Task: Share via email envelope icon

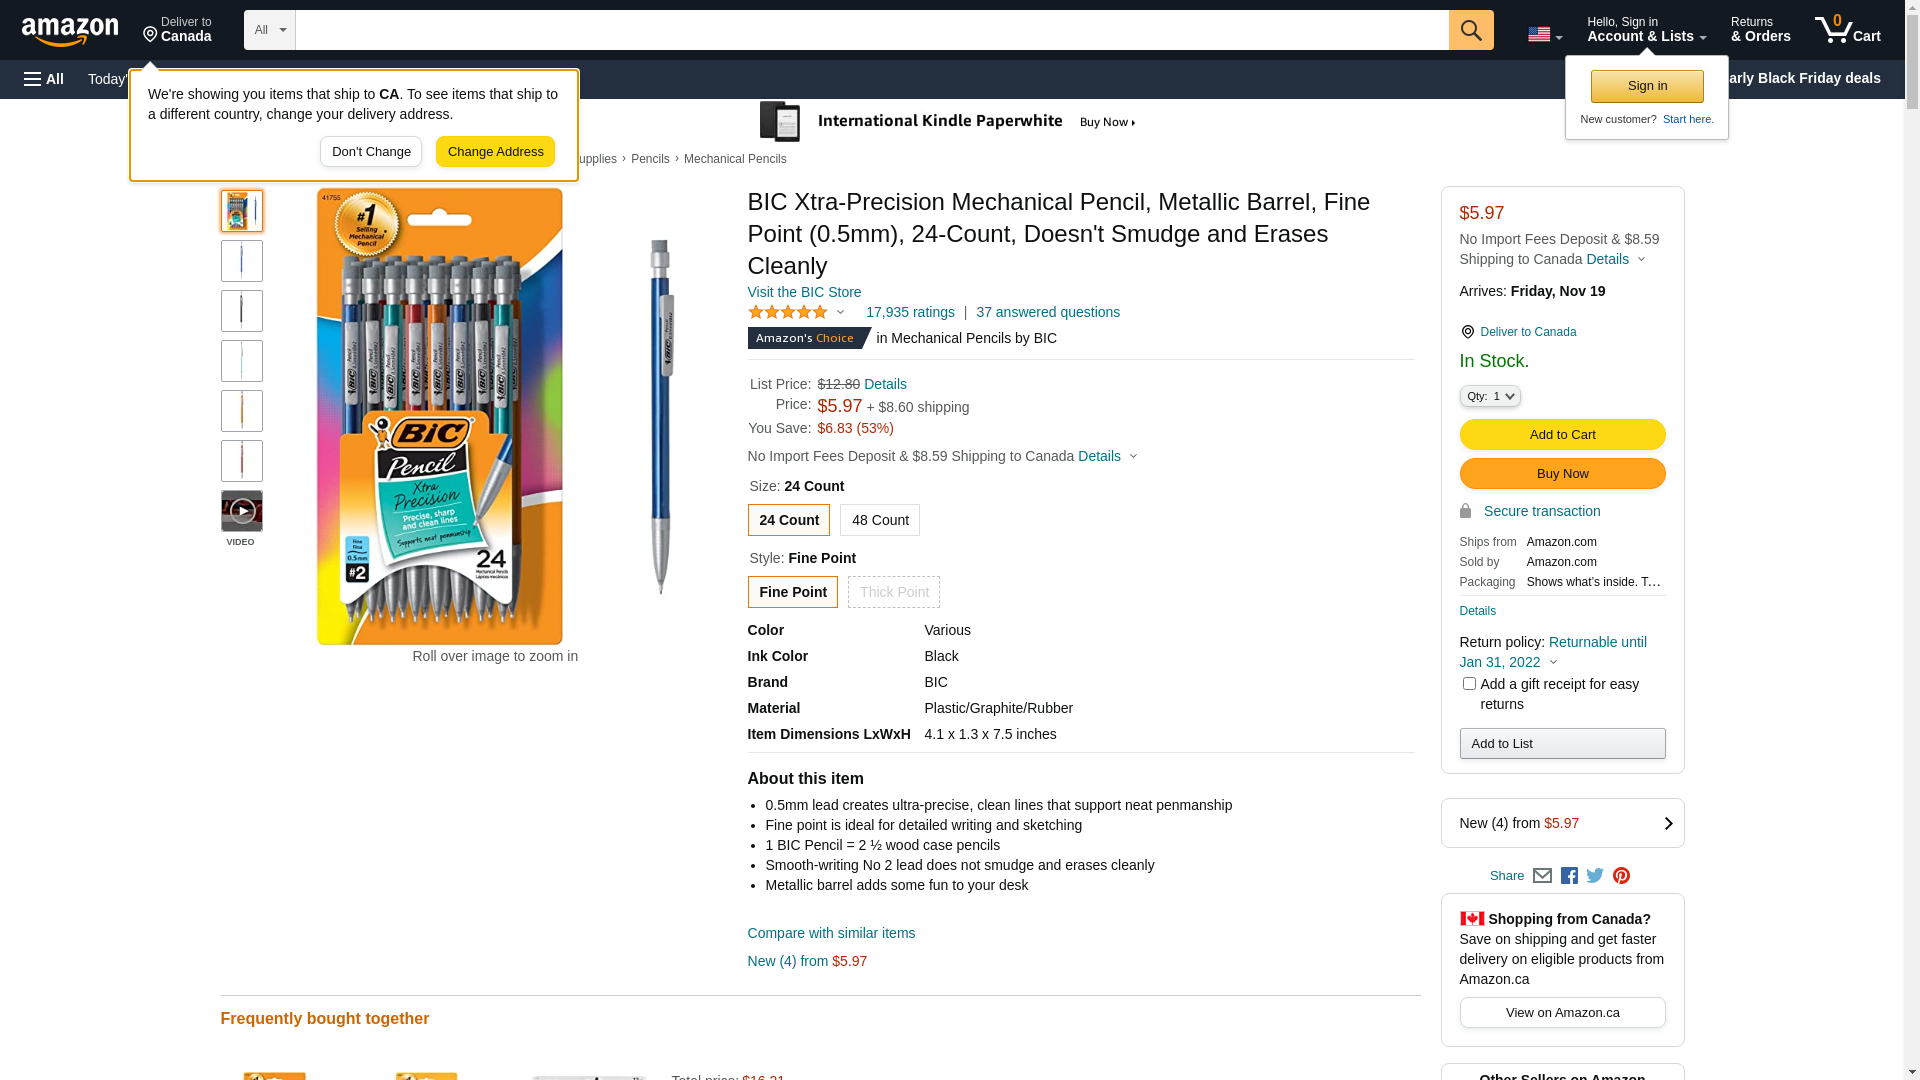Action: [x=1542, y=876]
